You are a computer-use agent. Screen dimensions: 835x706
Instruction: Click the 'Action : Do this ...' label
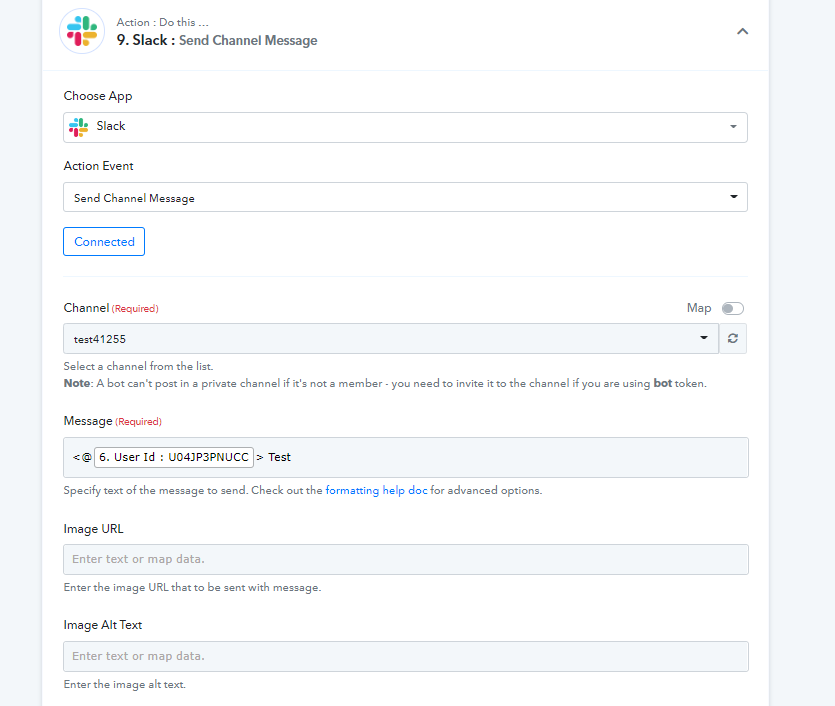(162, 22)
